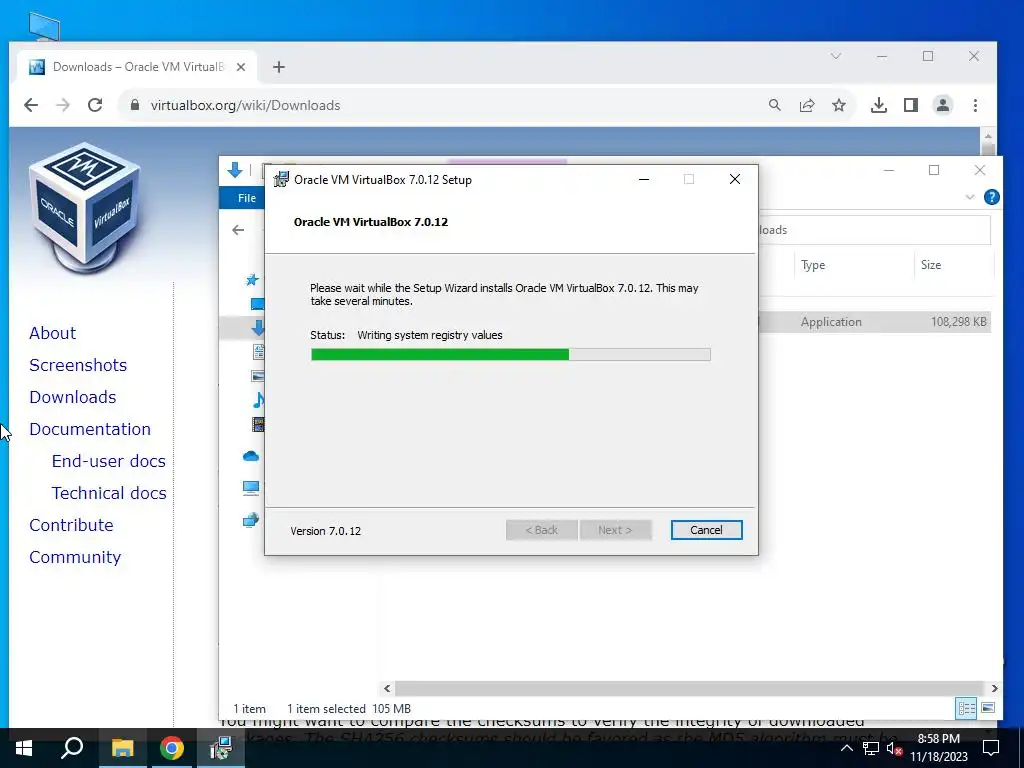This screenshot has height=768, width=1024.
Task: Expand Chrome's tab search chevron
Action: click(x=836, y=57)
